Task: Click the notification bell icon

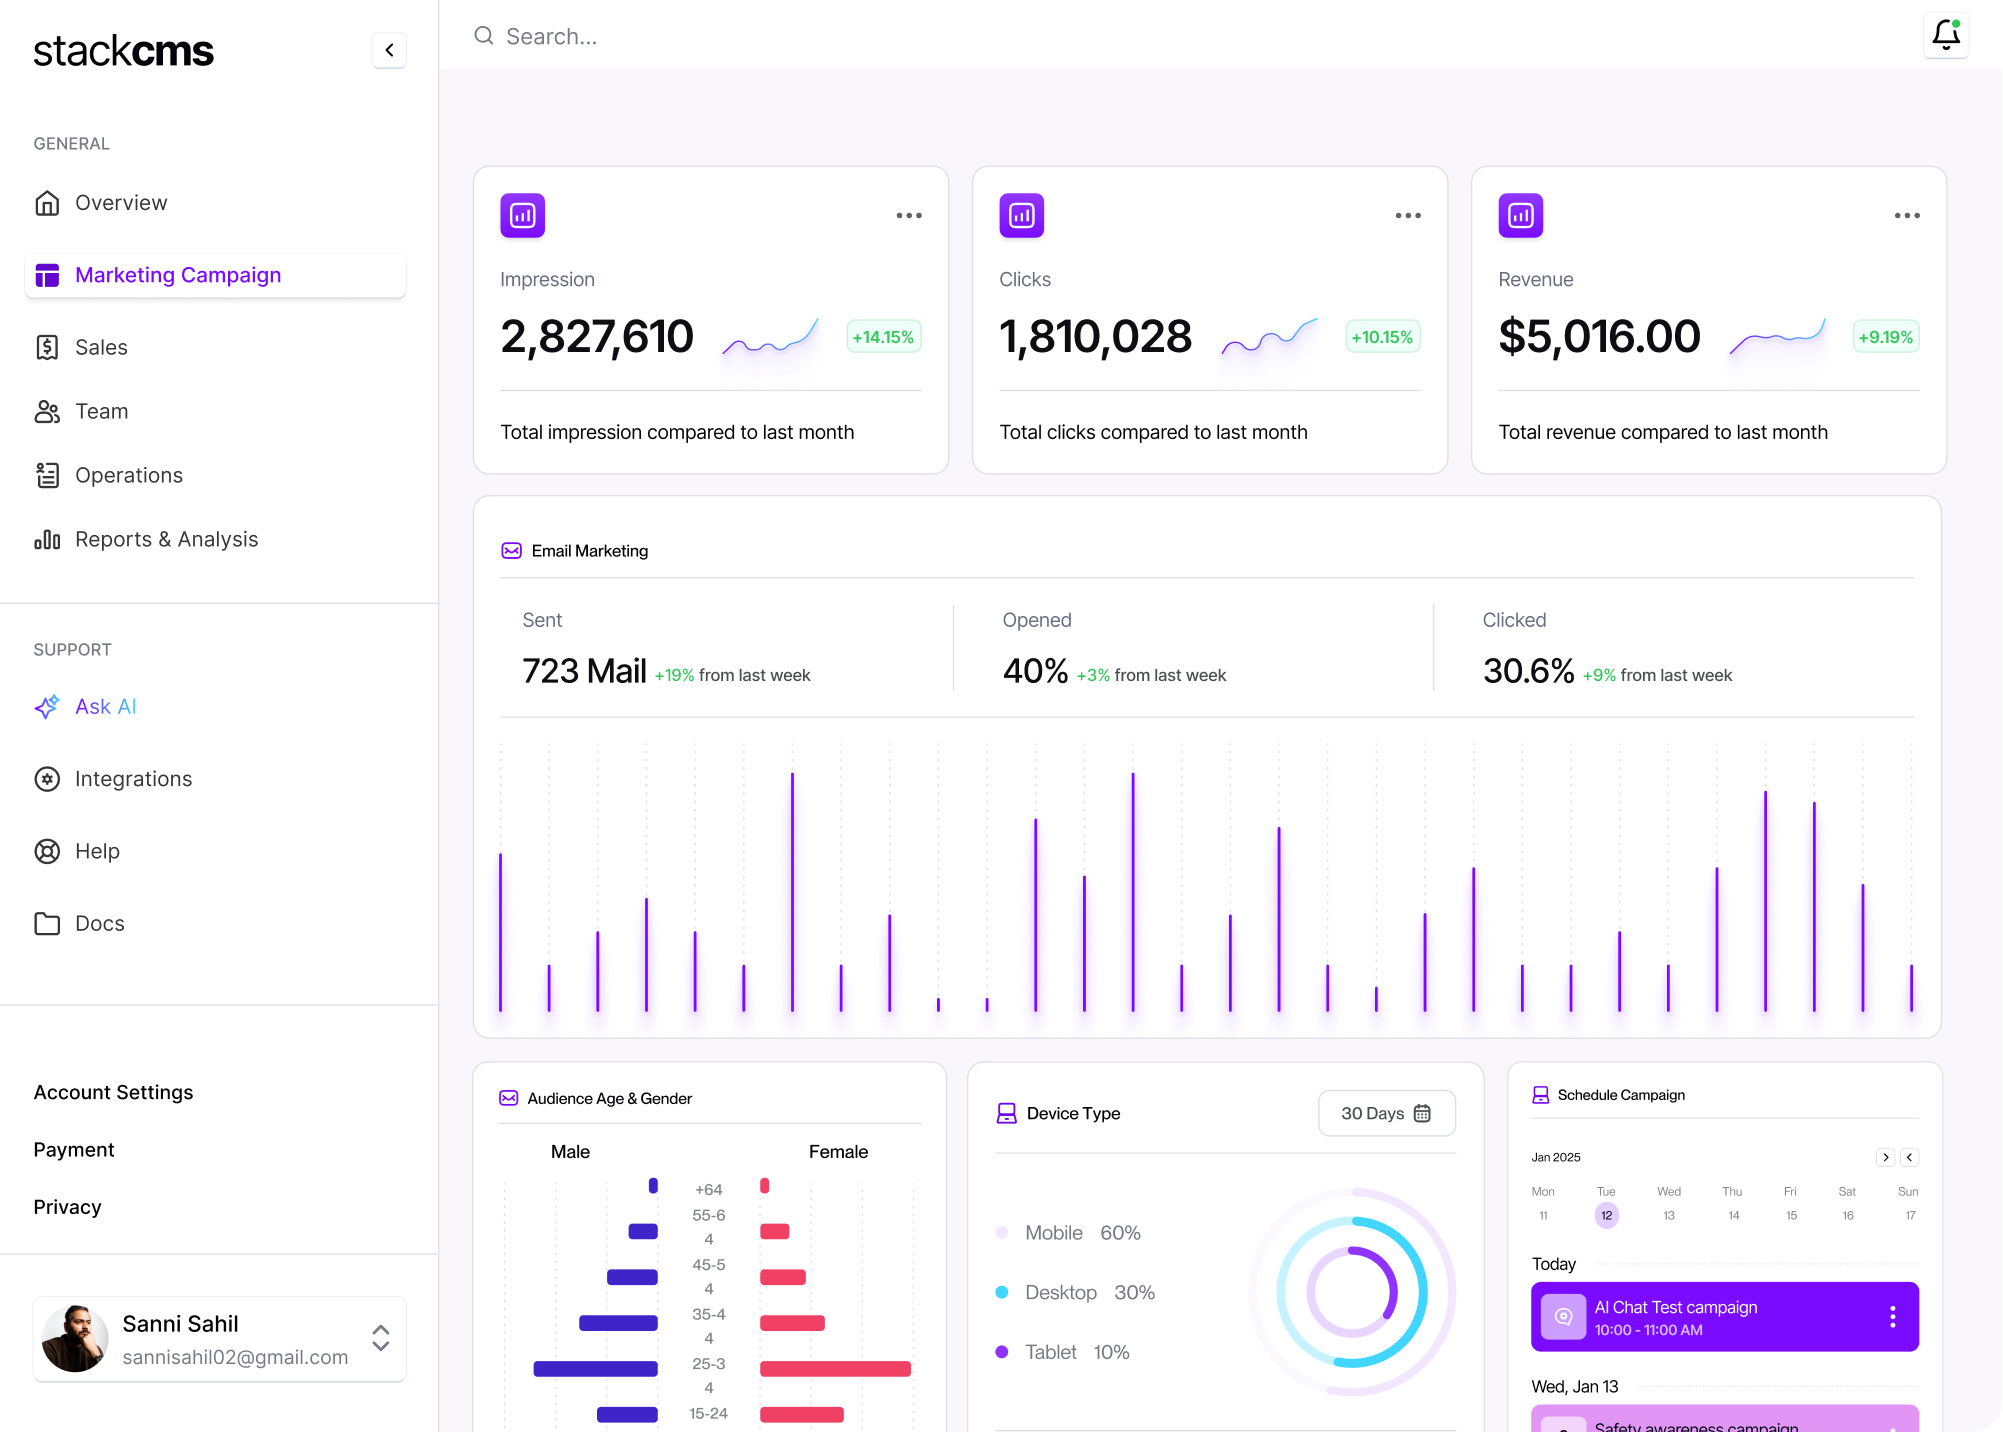Action: (x=1946, y=35)
